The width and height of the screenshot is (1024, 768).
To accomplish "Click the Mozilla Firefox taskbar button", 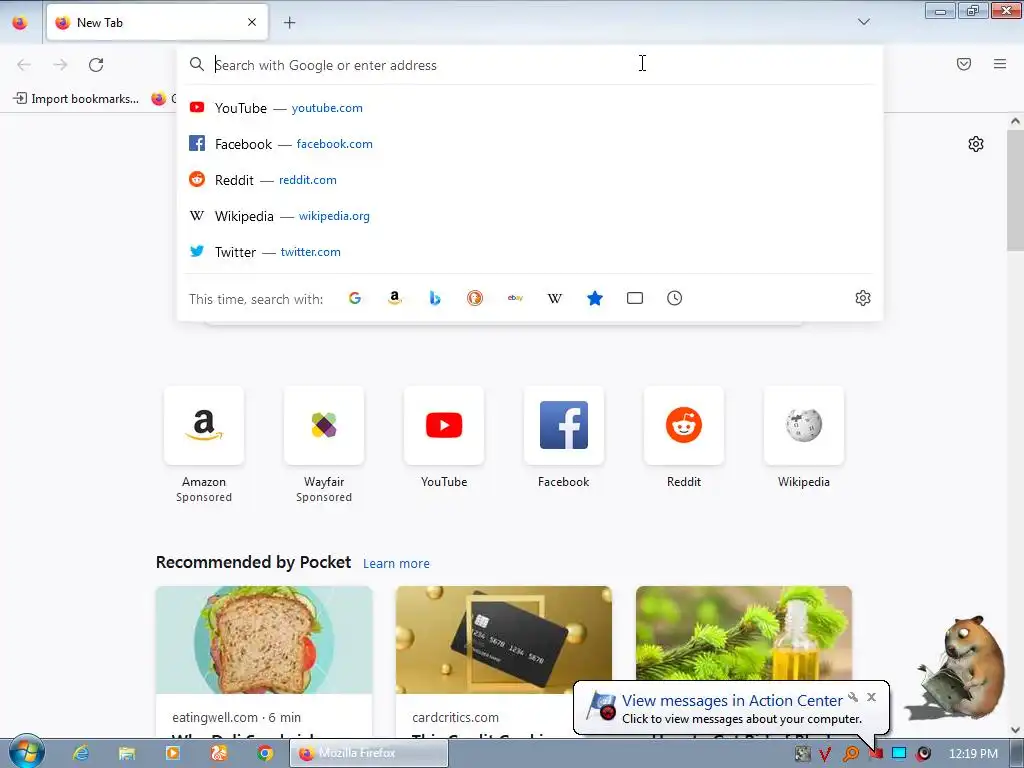I will pyautogui.click(x=369, y=754).
